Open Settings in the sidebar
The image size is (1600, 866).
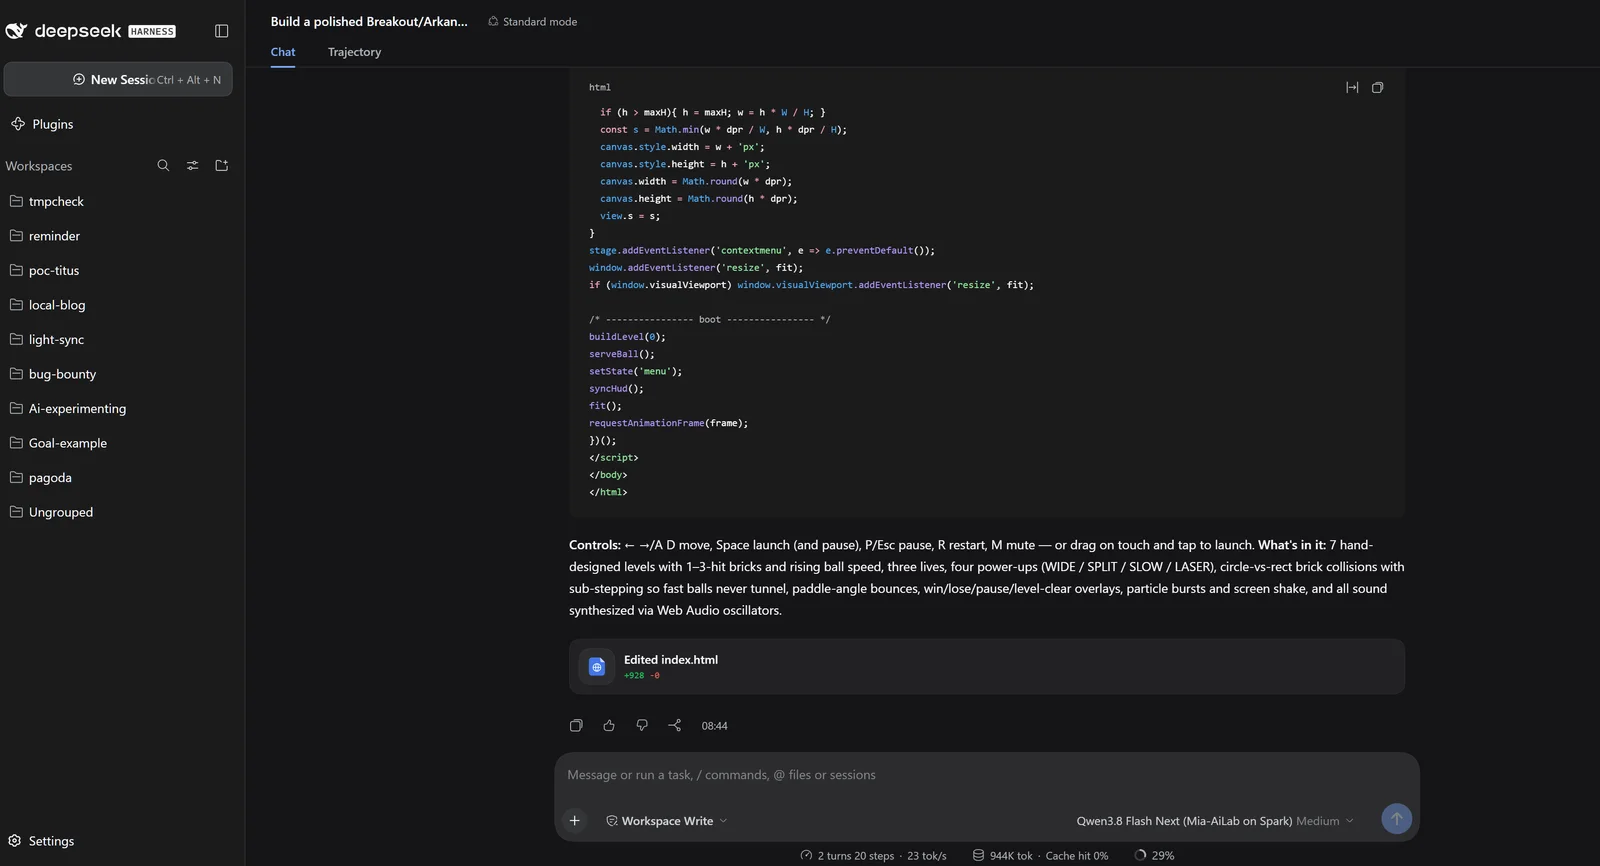point(42,841)
